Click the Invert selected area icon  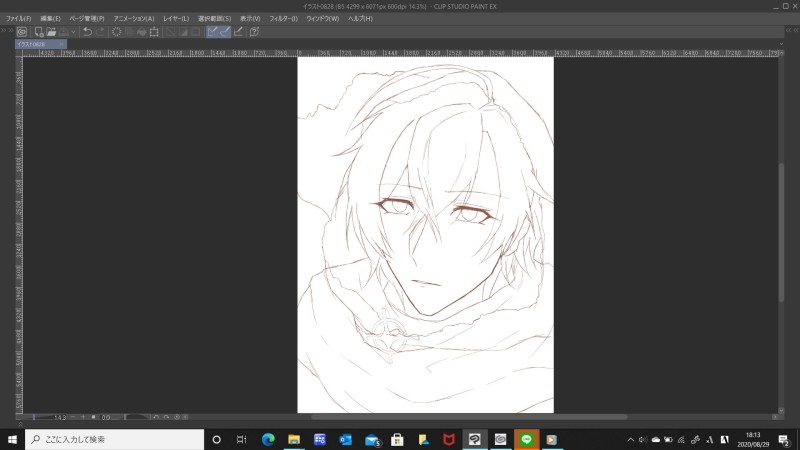183,32
